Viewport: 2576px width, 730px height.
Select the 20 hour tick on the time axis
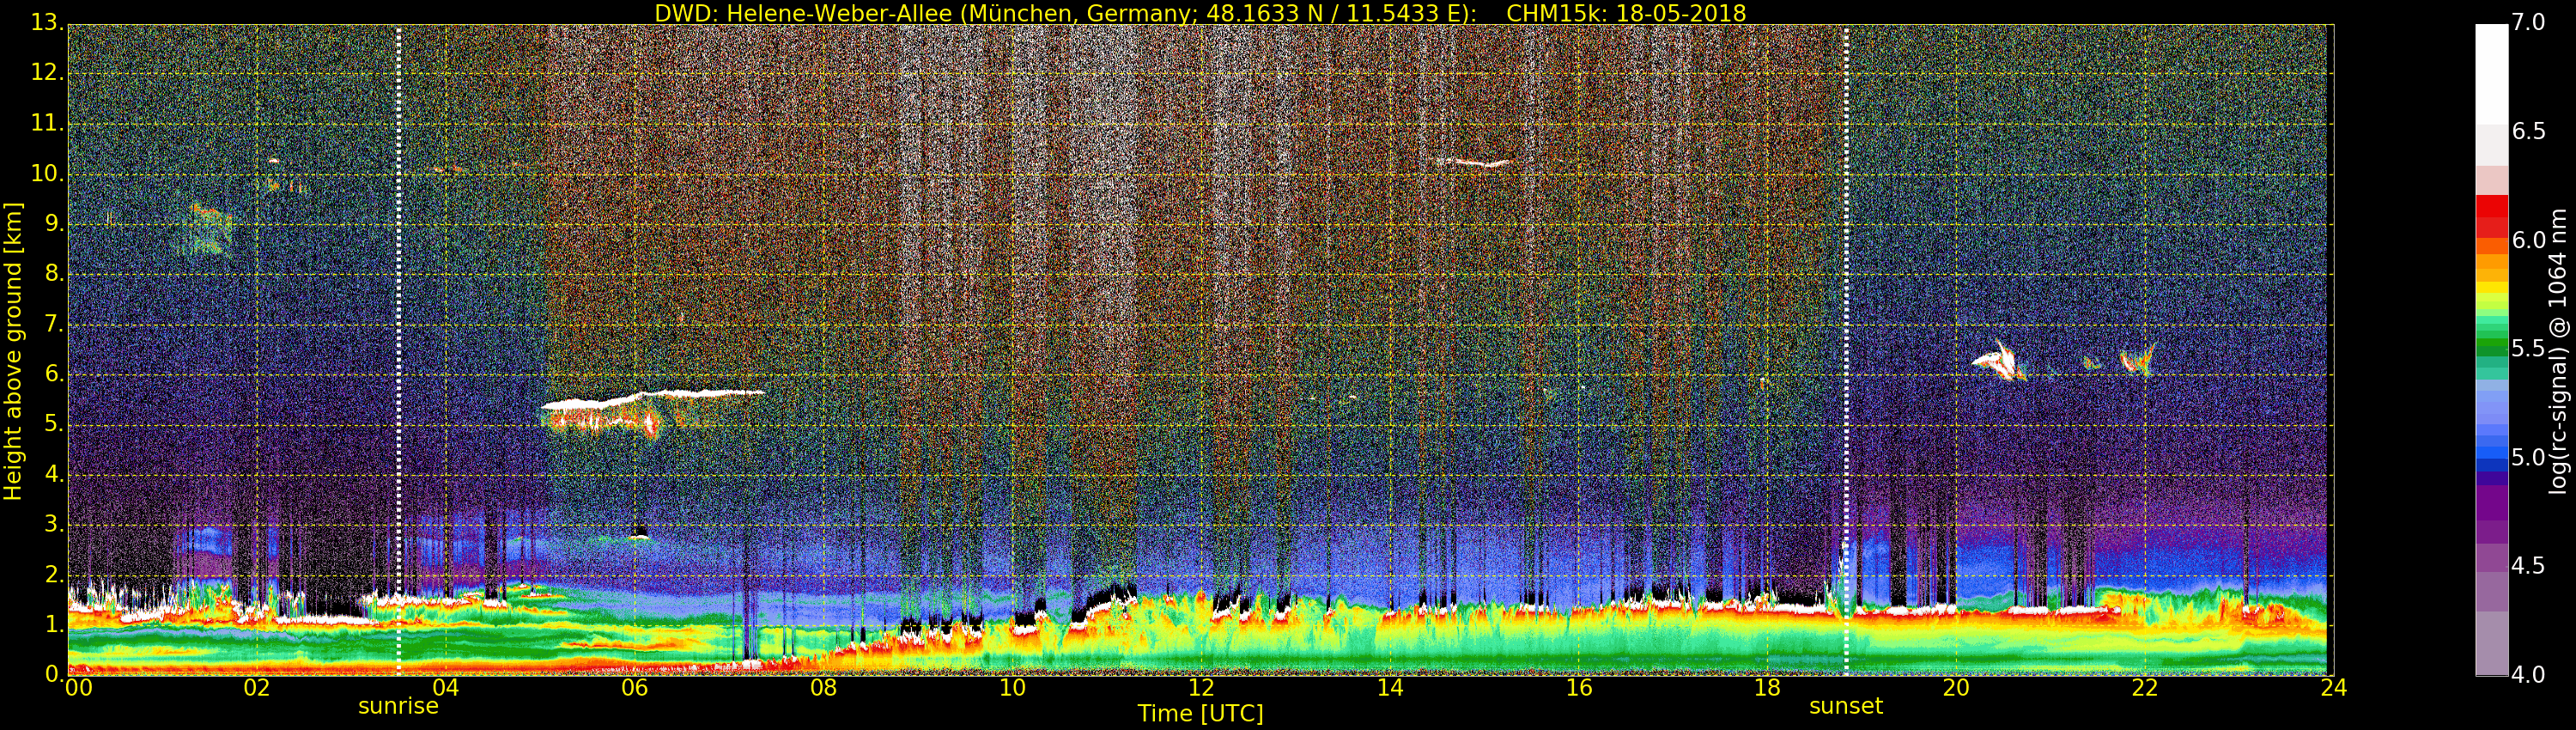click(x=1955, y=688)
